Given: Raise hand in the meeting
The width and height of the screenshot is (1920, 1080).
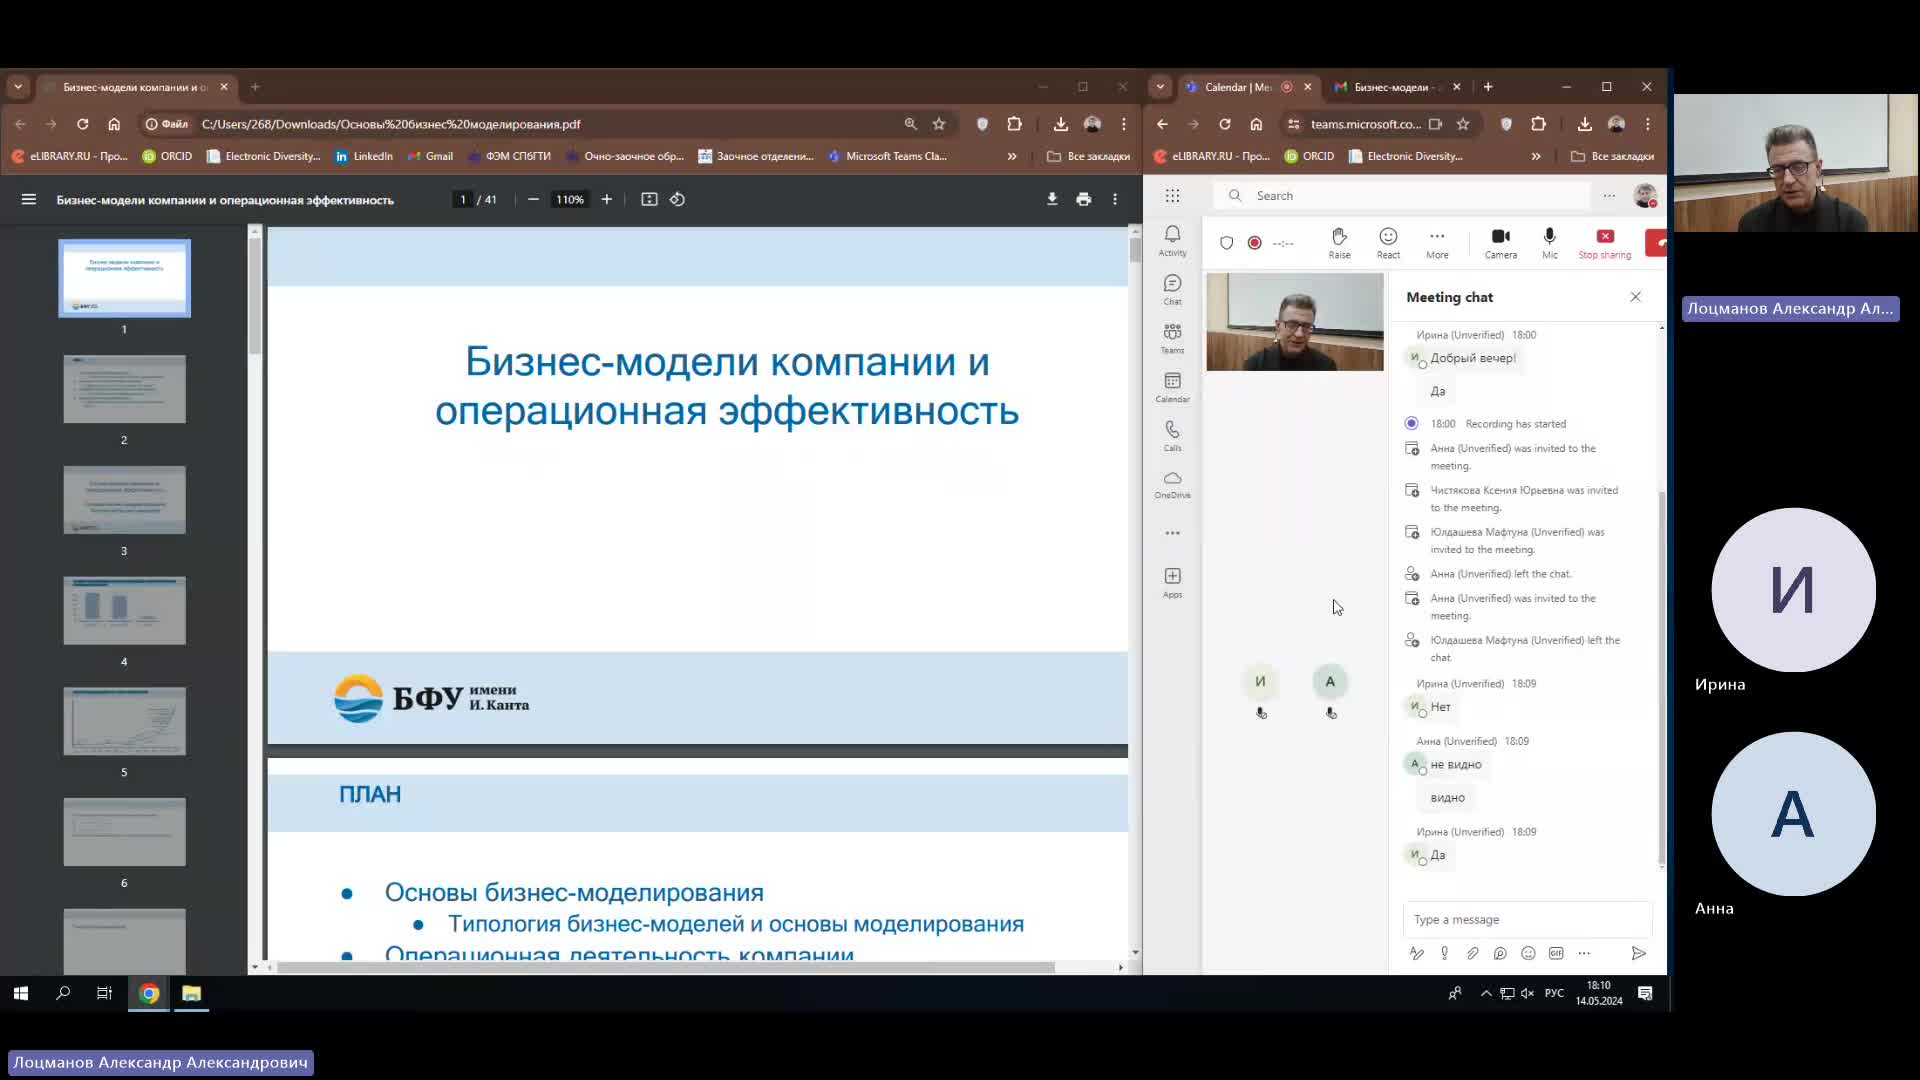Looking at the screenshot, I should [x=1339, y=242].
